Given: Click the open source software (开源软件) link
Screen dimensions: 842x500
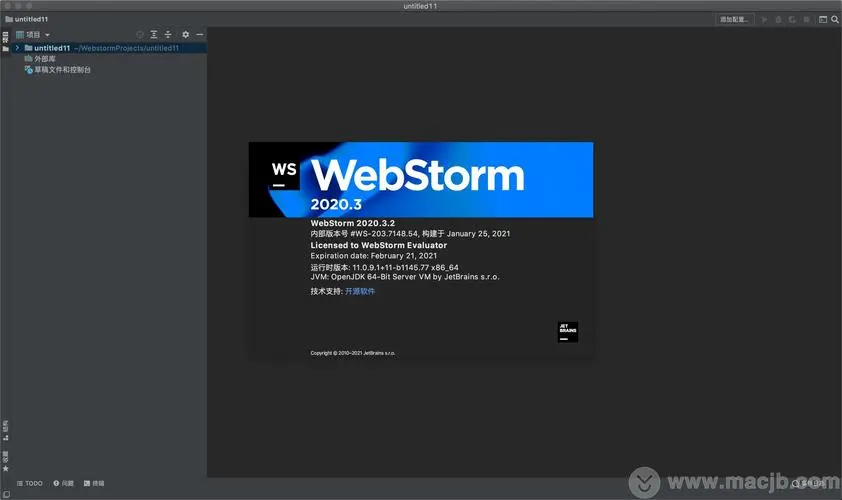Looking at the screenshot, I should (360, 291).
